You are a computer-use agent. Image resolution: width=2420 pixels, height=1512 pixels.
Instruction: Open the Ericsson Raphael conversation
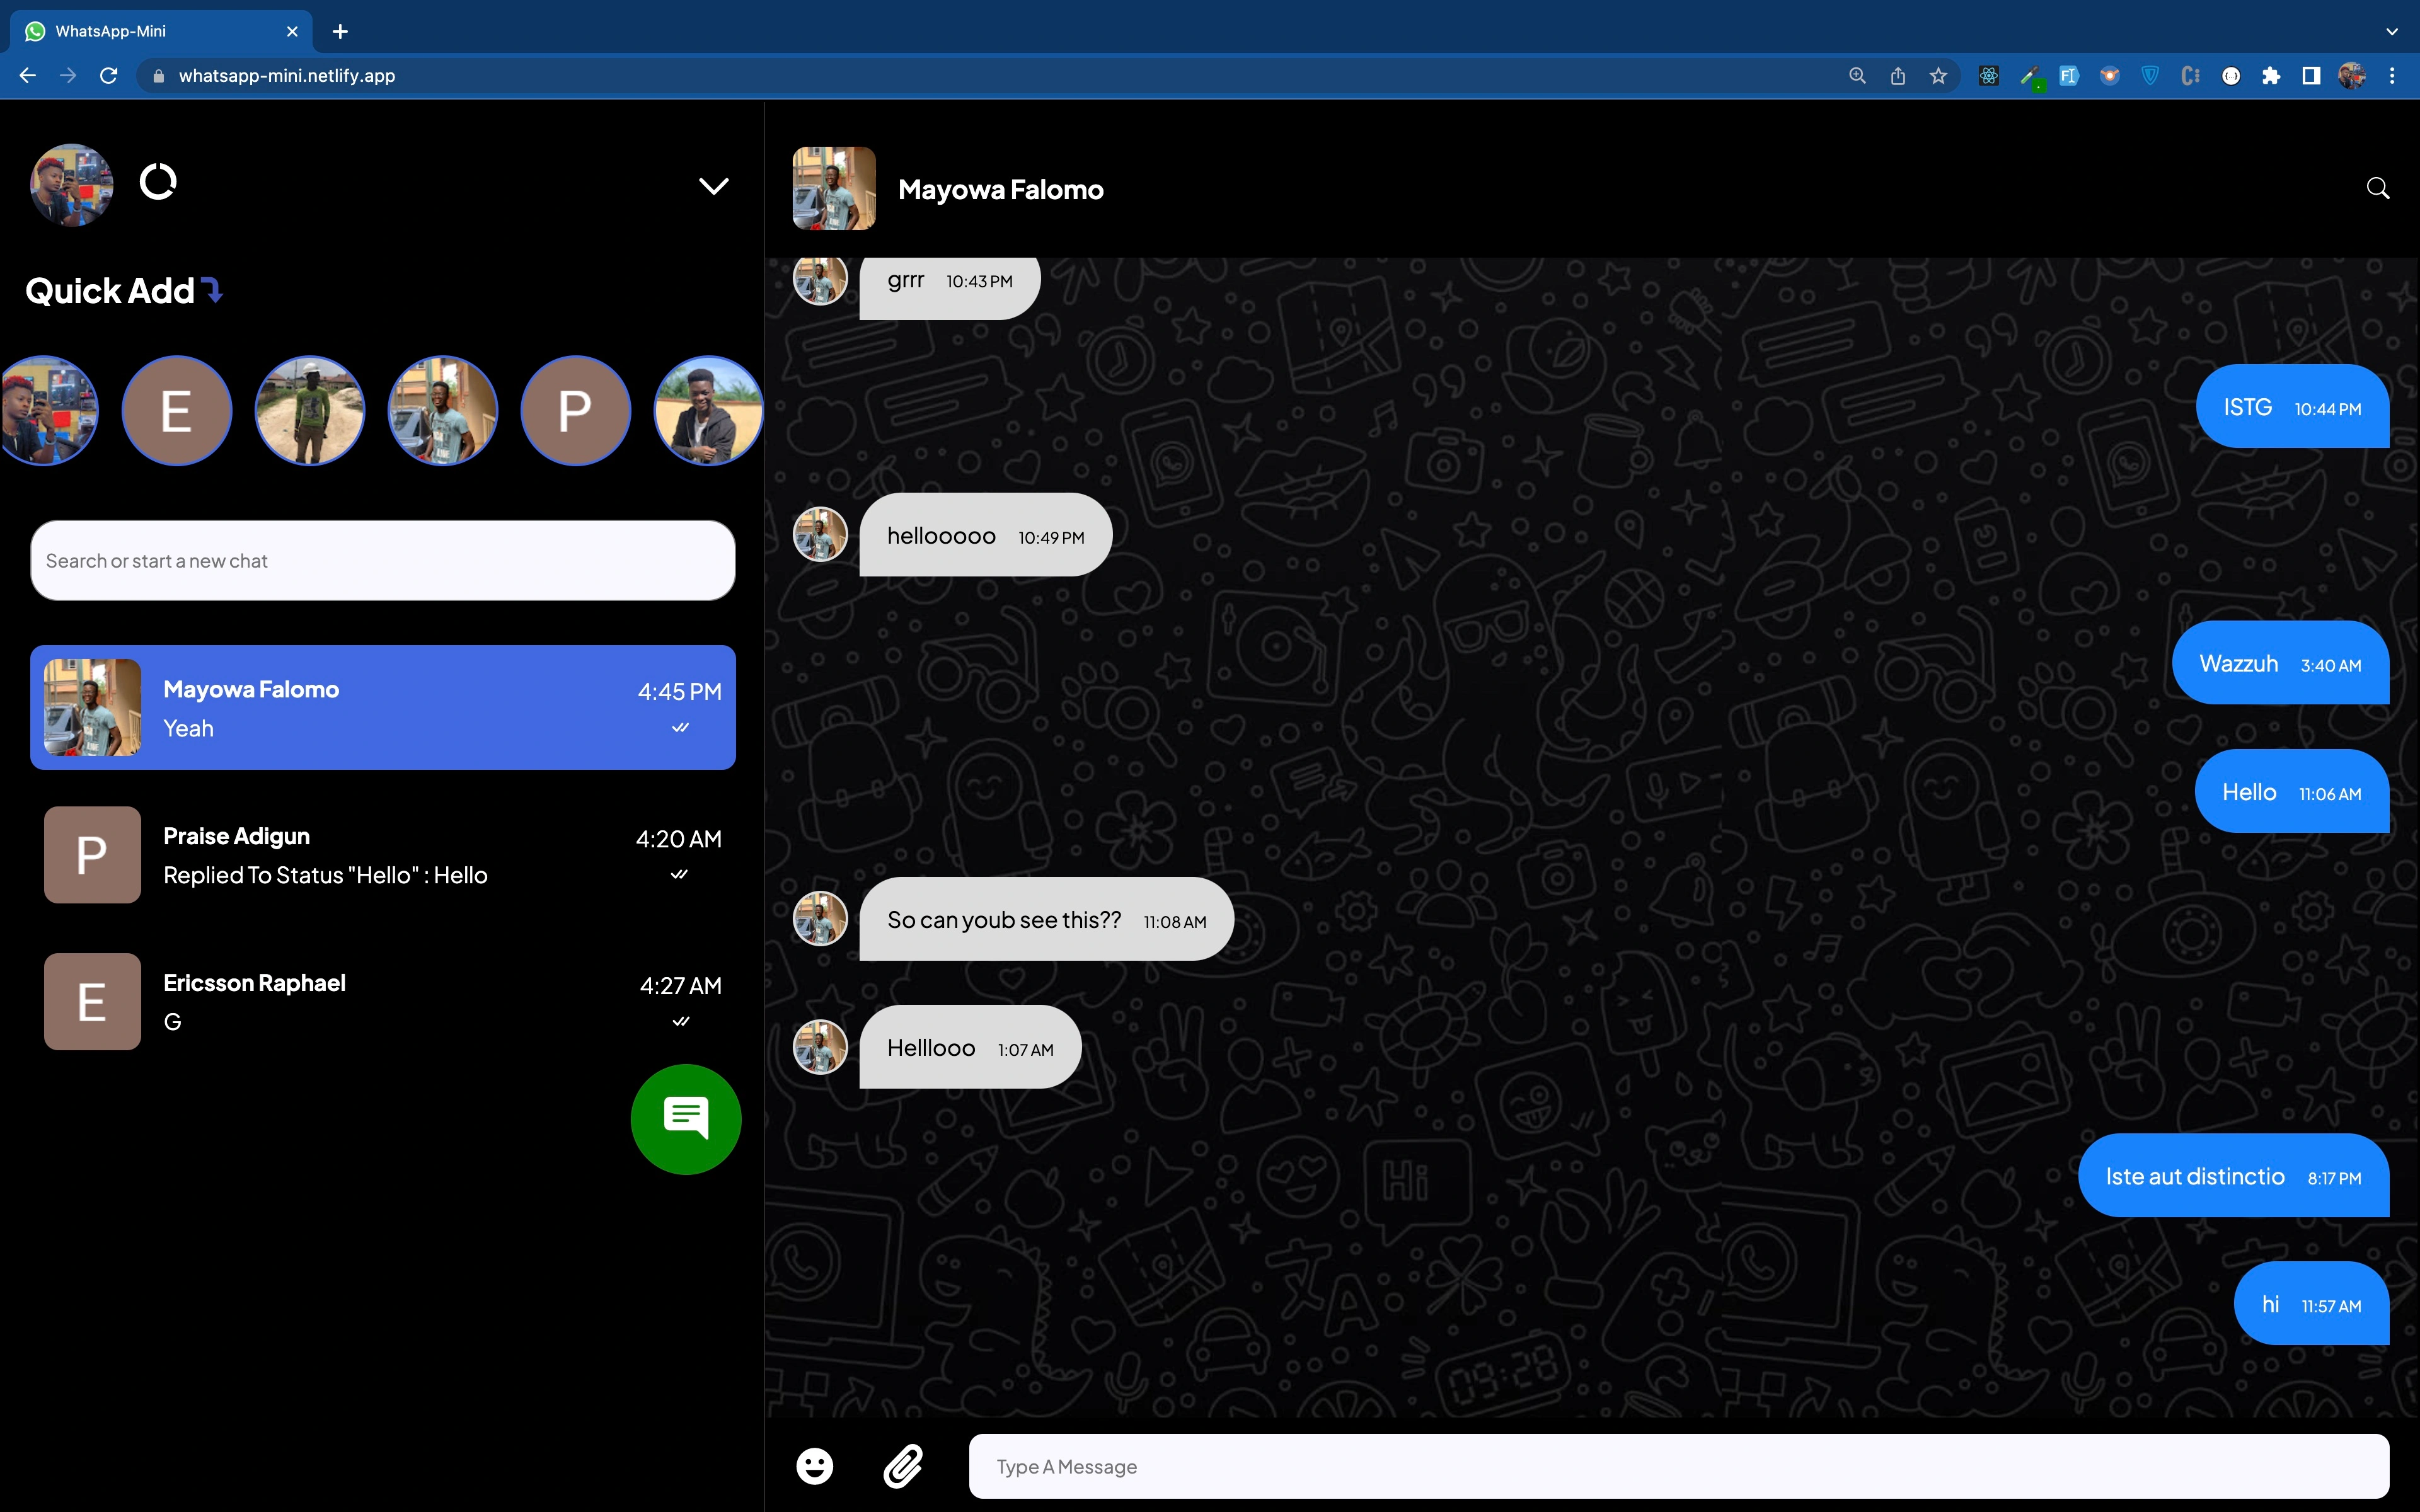(x=383, y=1001)
